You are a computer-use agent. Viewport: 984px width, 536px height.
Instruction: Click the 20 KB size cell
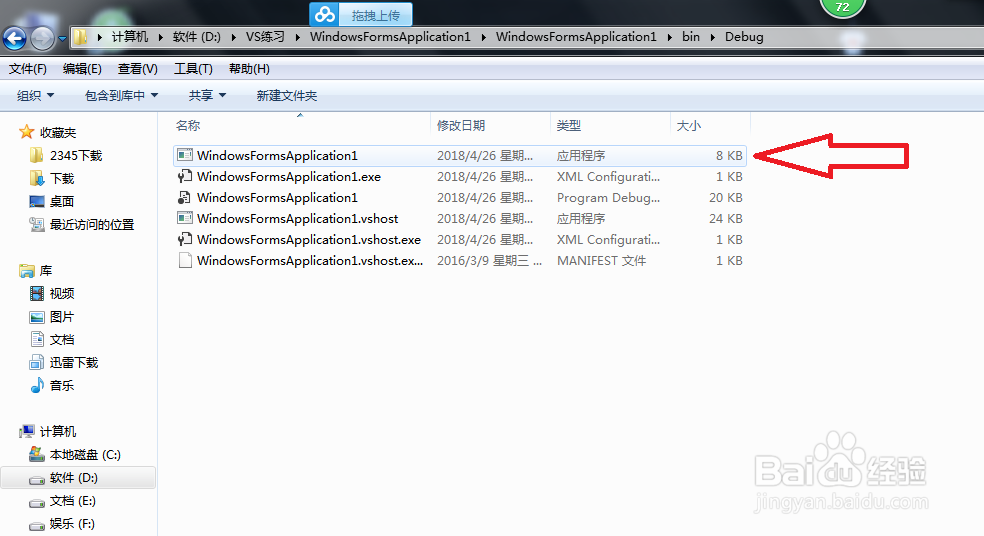click(725, 198)
